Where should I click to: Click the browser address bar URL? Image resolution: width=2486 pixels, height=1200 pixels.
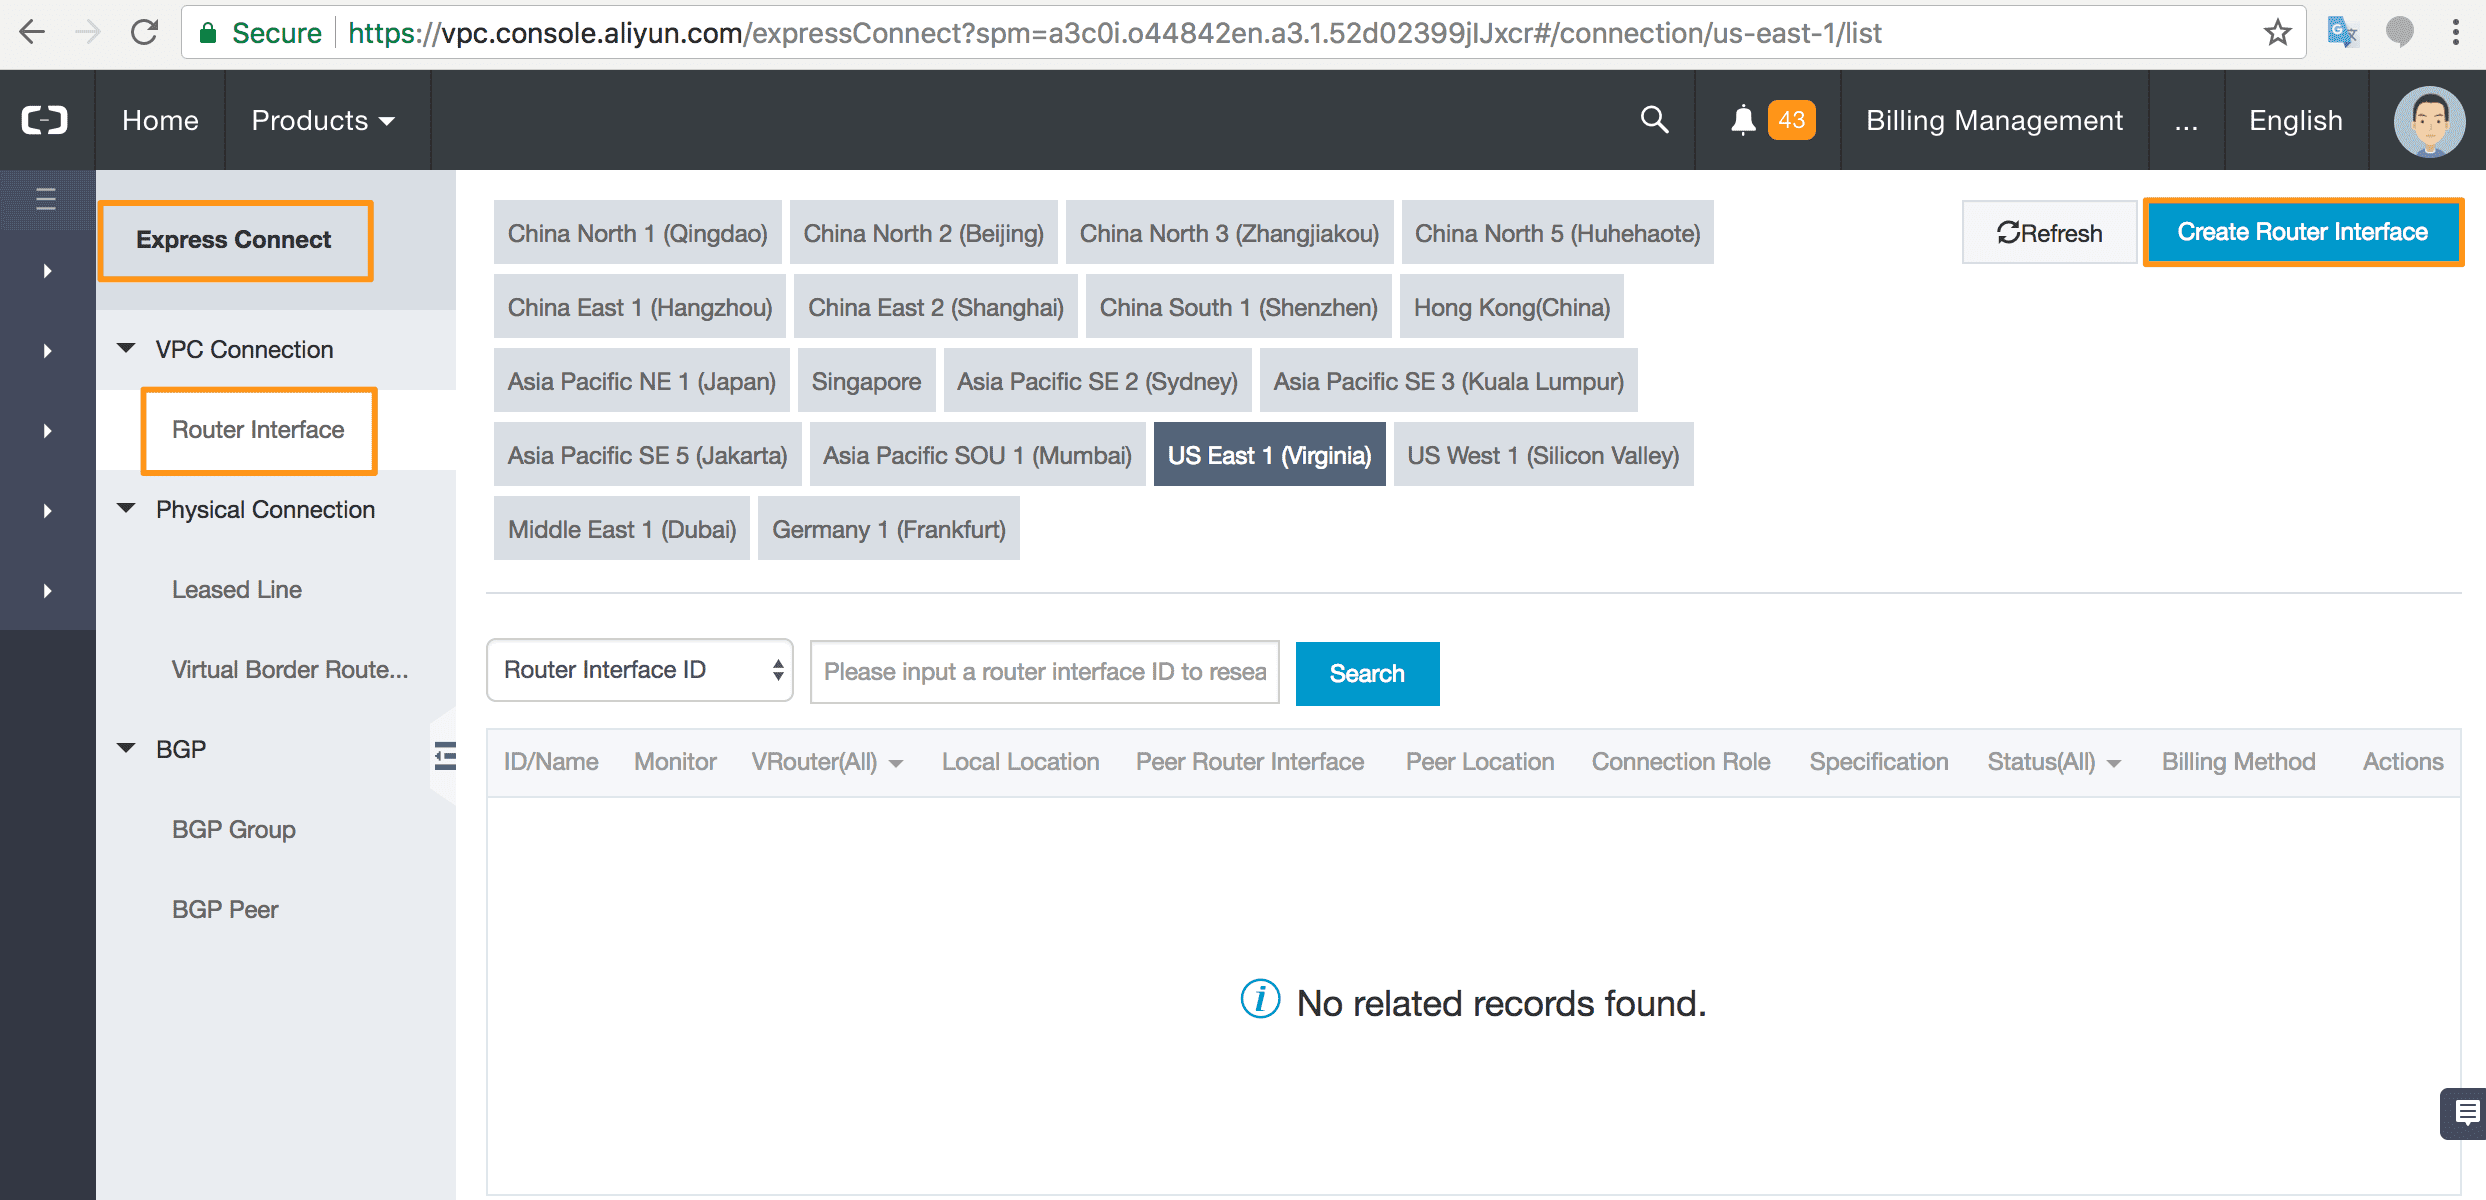coord(1115,33)
